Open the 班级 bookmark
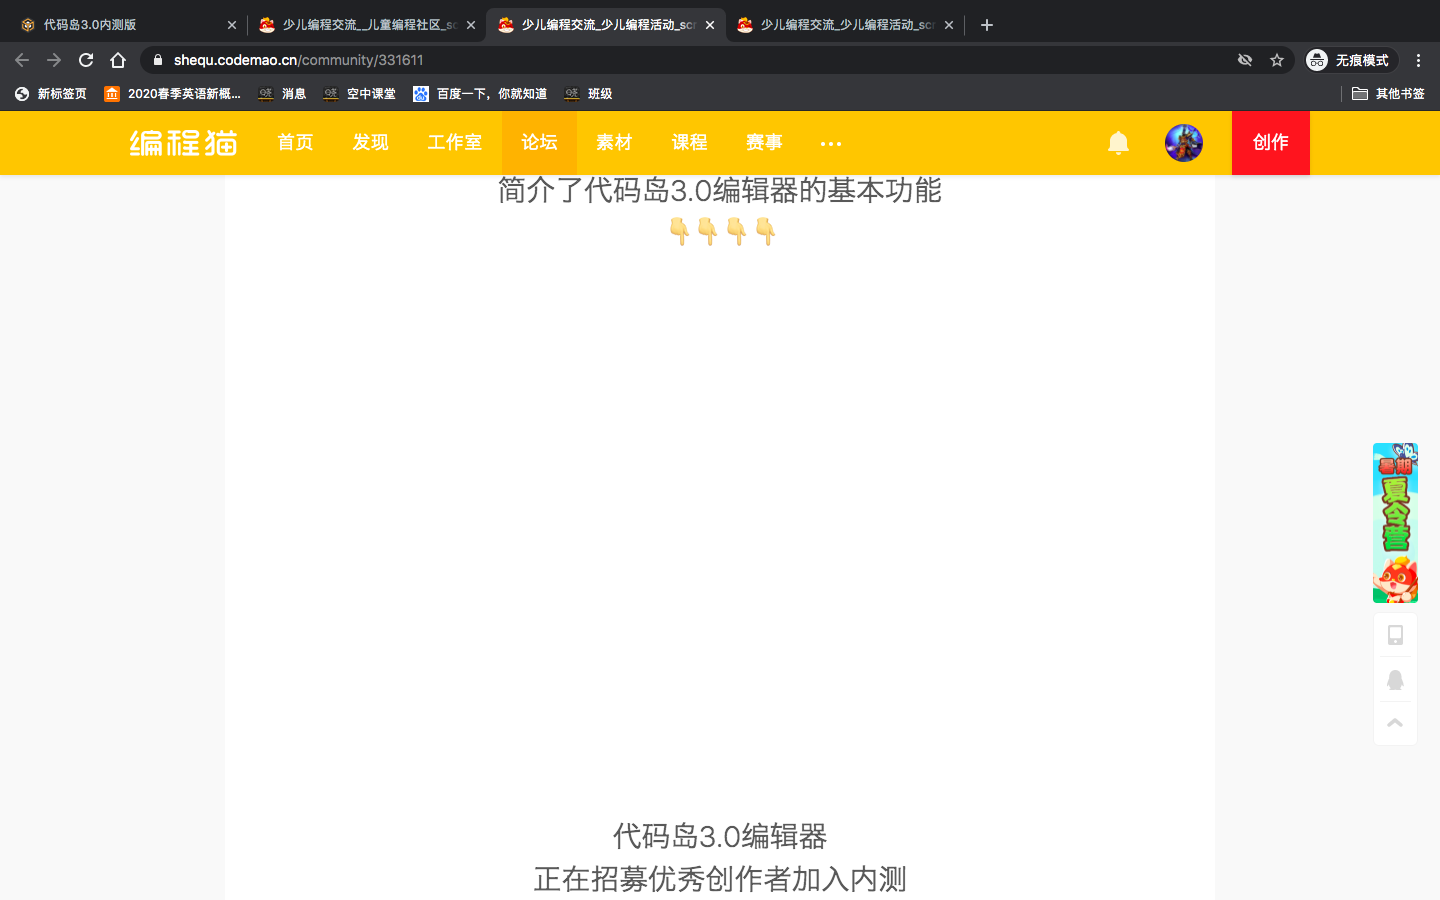This screenshot has width=1440, height=900. point(588,94)
